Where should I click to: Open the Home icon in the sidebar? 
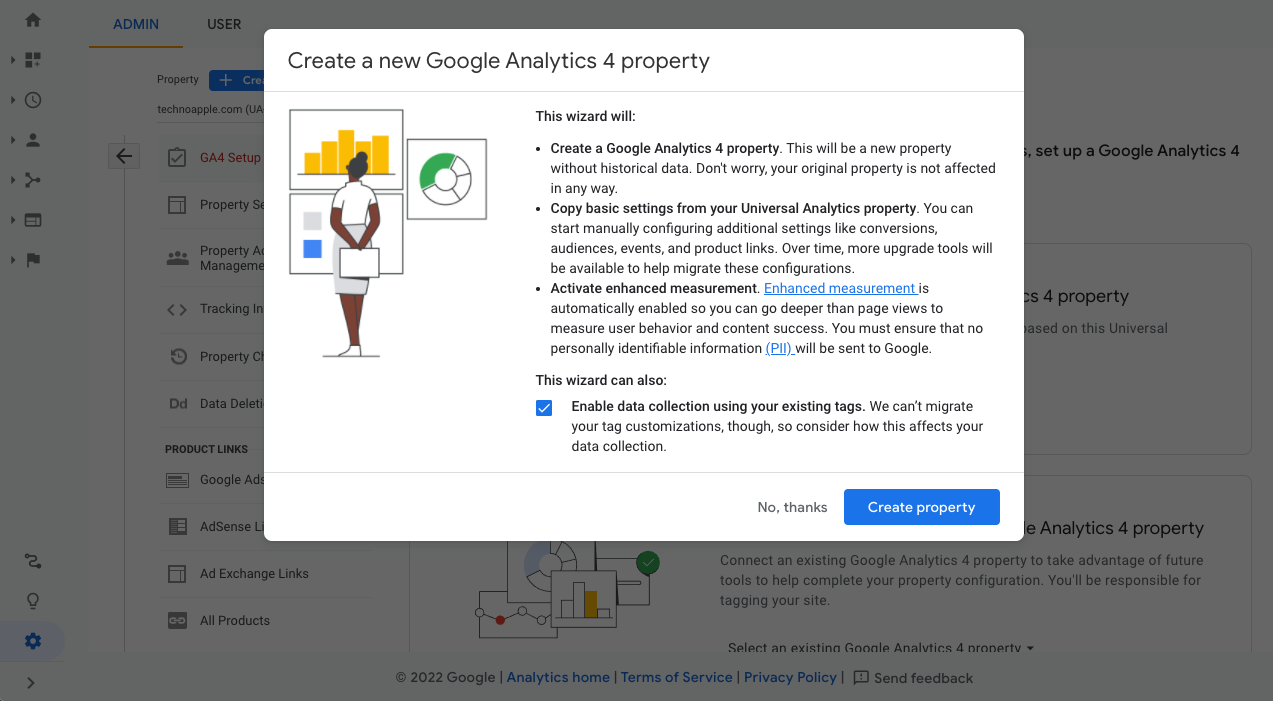point(31,18)
